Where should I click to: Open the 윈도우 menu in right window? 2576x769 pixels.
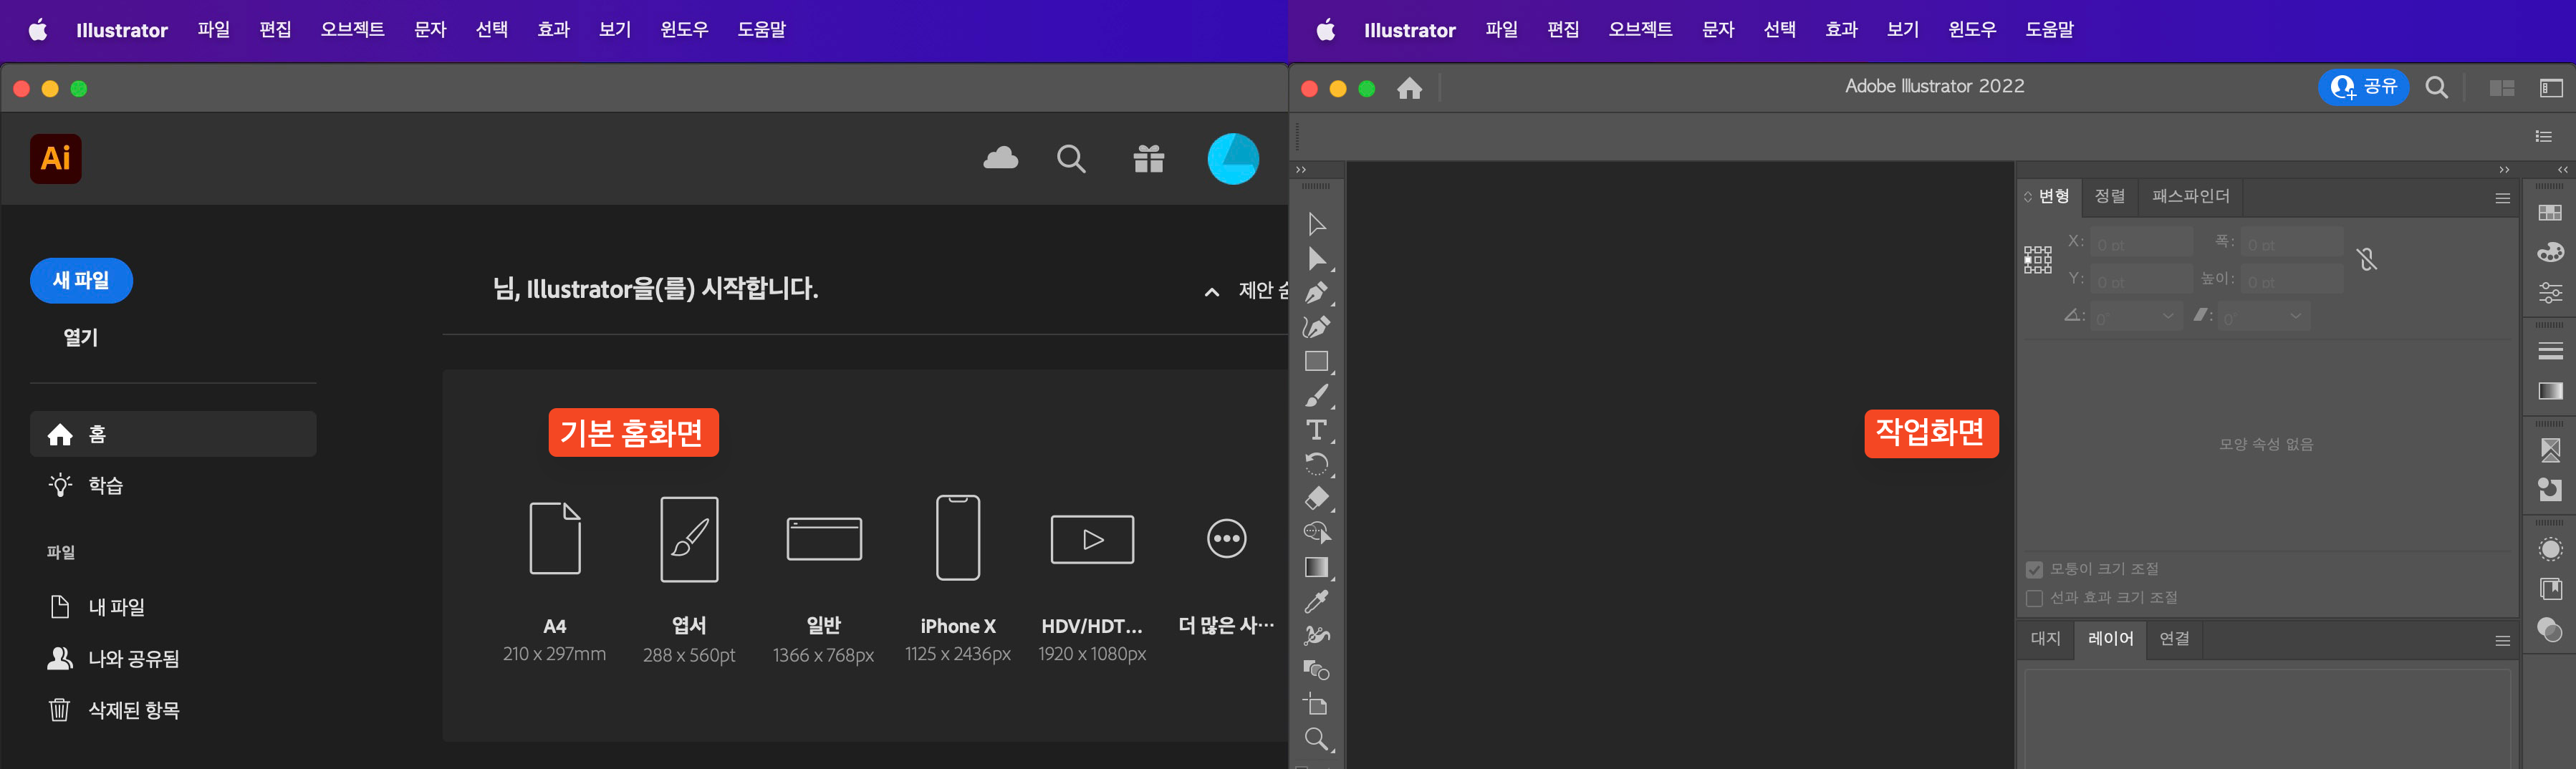(x=1972, y=30)
